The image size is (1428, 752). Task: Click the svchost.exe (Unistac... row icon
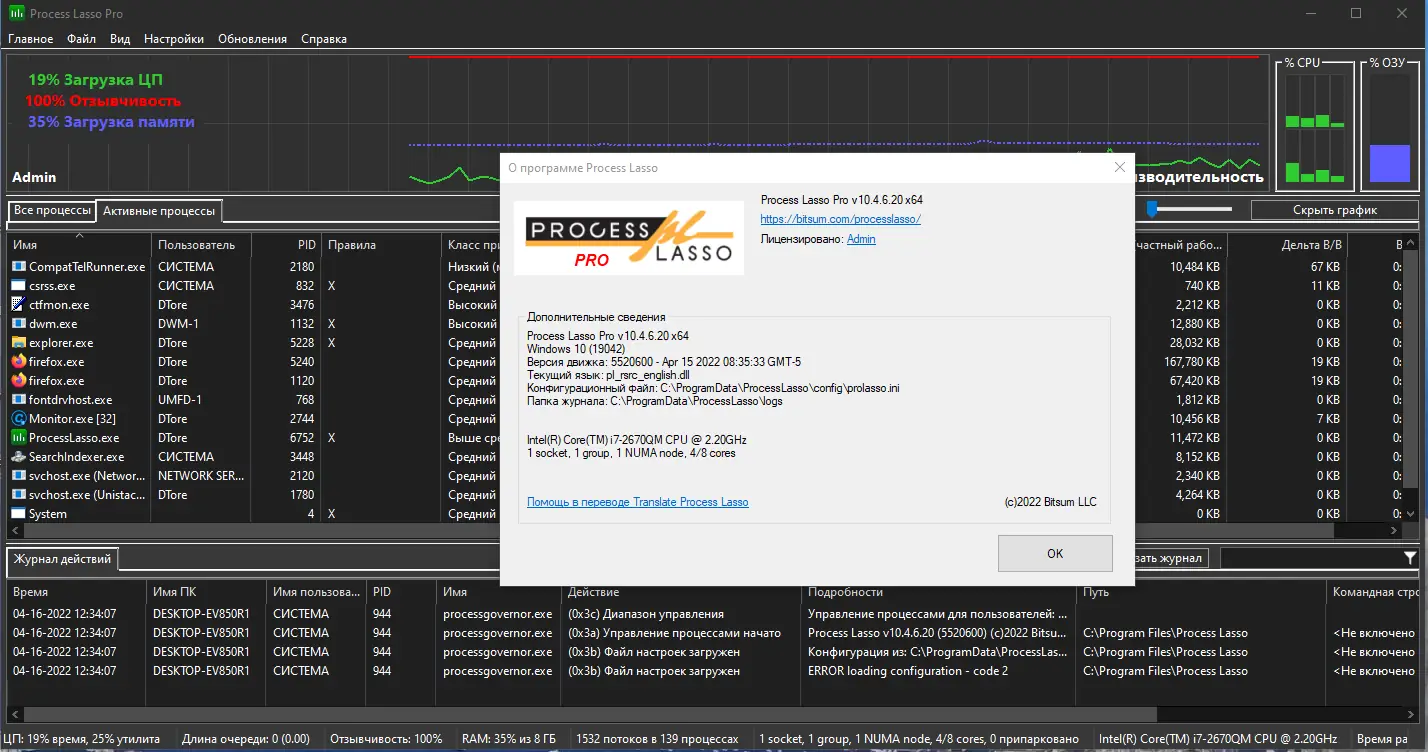point(19,495)
